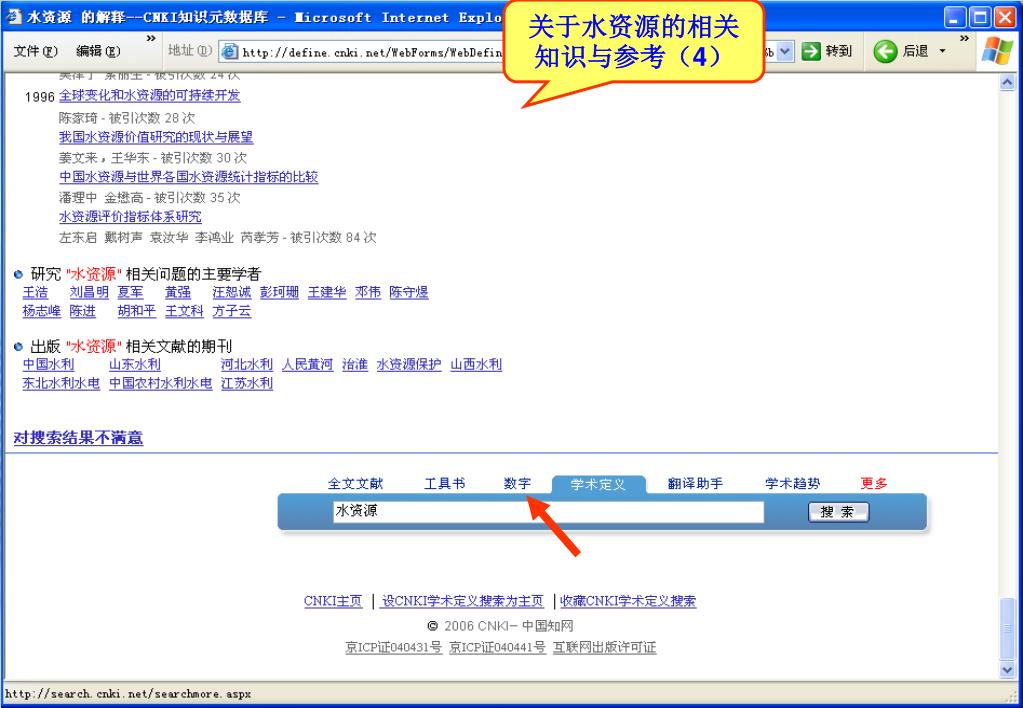Open journal 江苏水利
1023x708 pixels.
pyautogui.click(x=247, y=384)
